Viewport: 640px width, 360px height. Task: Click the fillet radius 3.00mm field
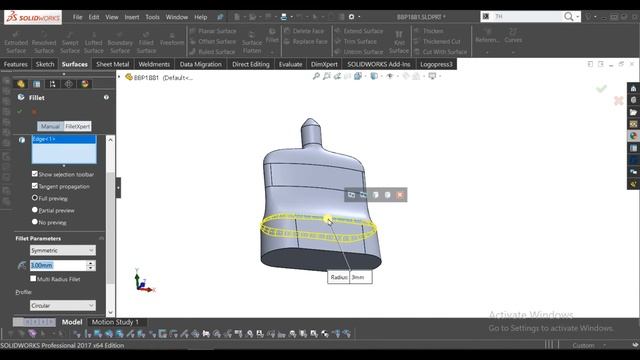(x=58, y=265)
